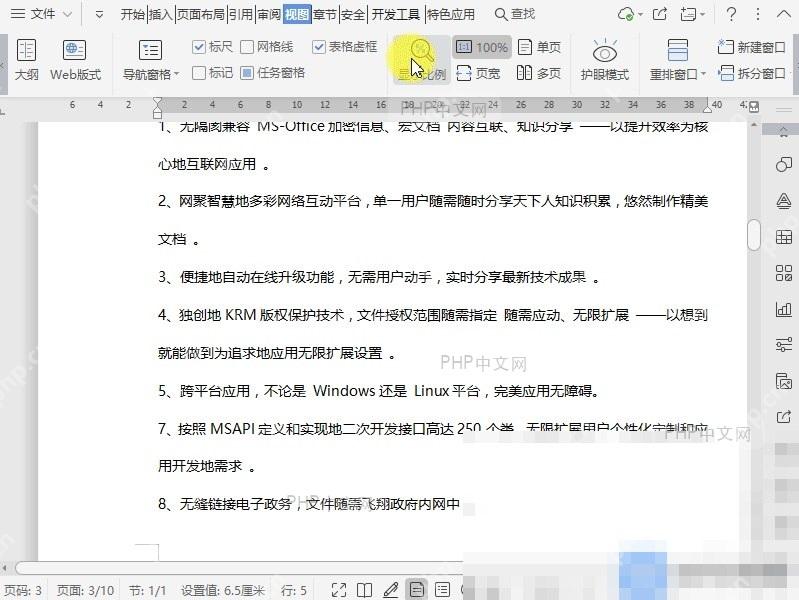799x600 pixels.
Task: Open the vertical three-dot more menu
Action: click(x=758, y=14)
